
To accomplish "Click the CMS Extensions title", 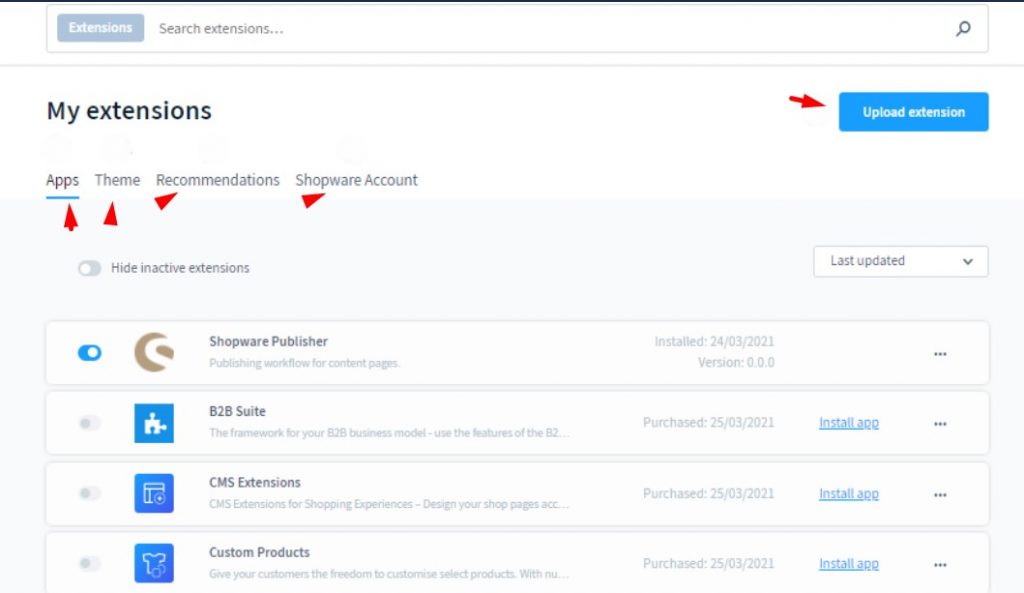I will pyautogui.click(x=255, y=483).
